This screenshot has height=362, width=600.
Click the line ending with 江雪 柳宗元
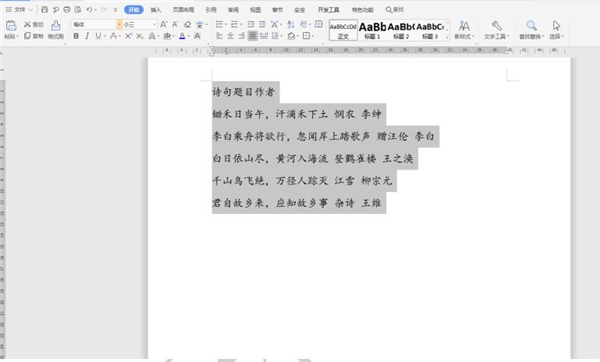pos(302,181)
